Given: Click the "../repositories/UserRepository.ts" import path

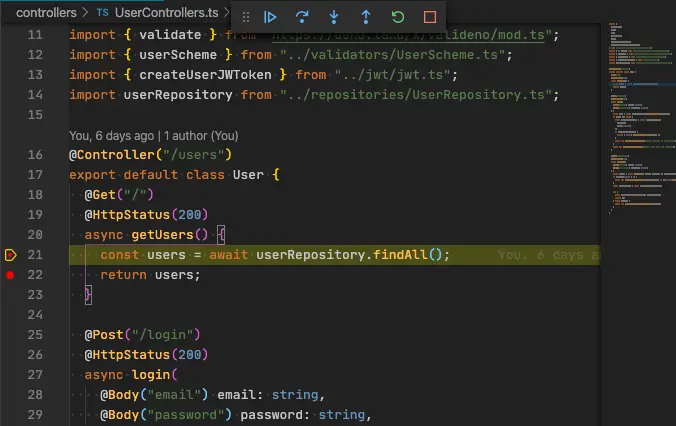Looking at the screenshot, I should [x=415, y=95].
